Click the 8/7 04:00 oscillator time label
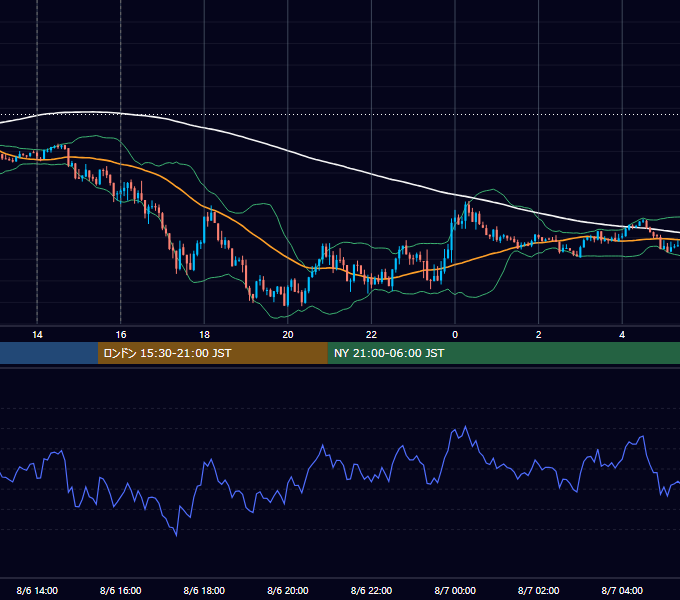The image size is (680, 600). click(622, 590)
